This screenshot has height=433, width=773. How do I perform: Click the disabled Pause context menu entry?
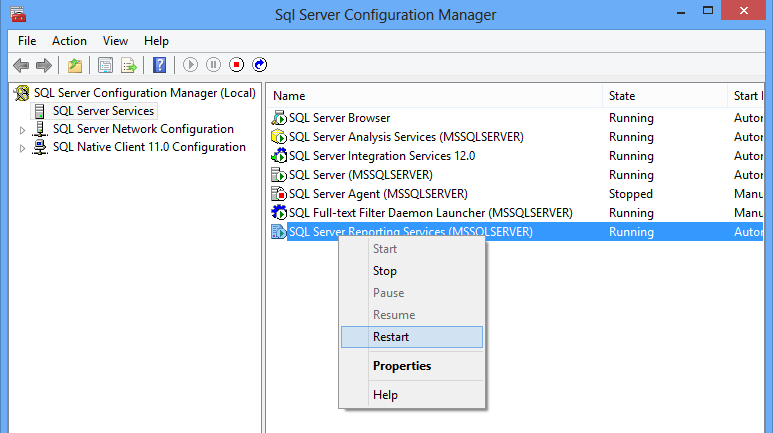pos(412,293)
